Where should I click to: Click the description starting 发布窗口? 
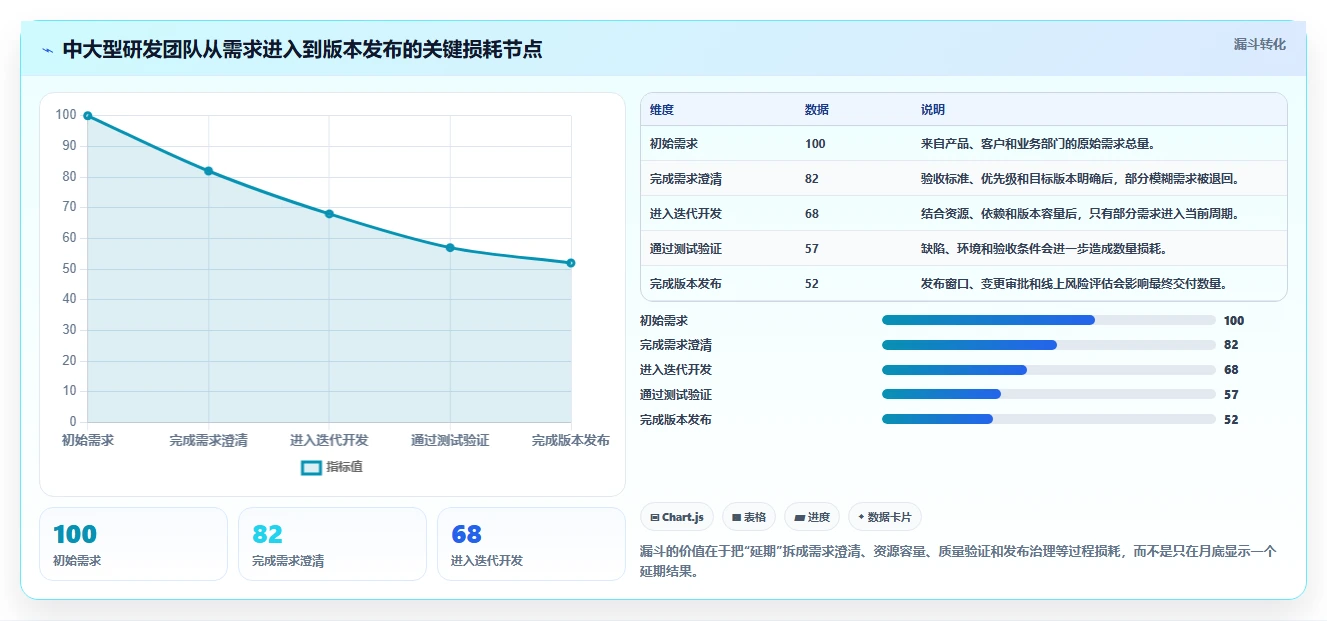tap(1074, 284)
